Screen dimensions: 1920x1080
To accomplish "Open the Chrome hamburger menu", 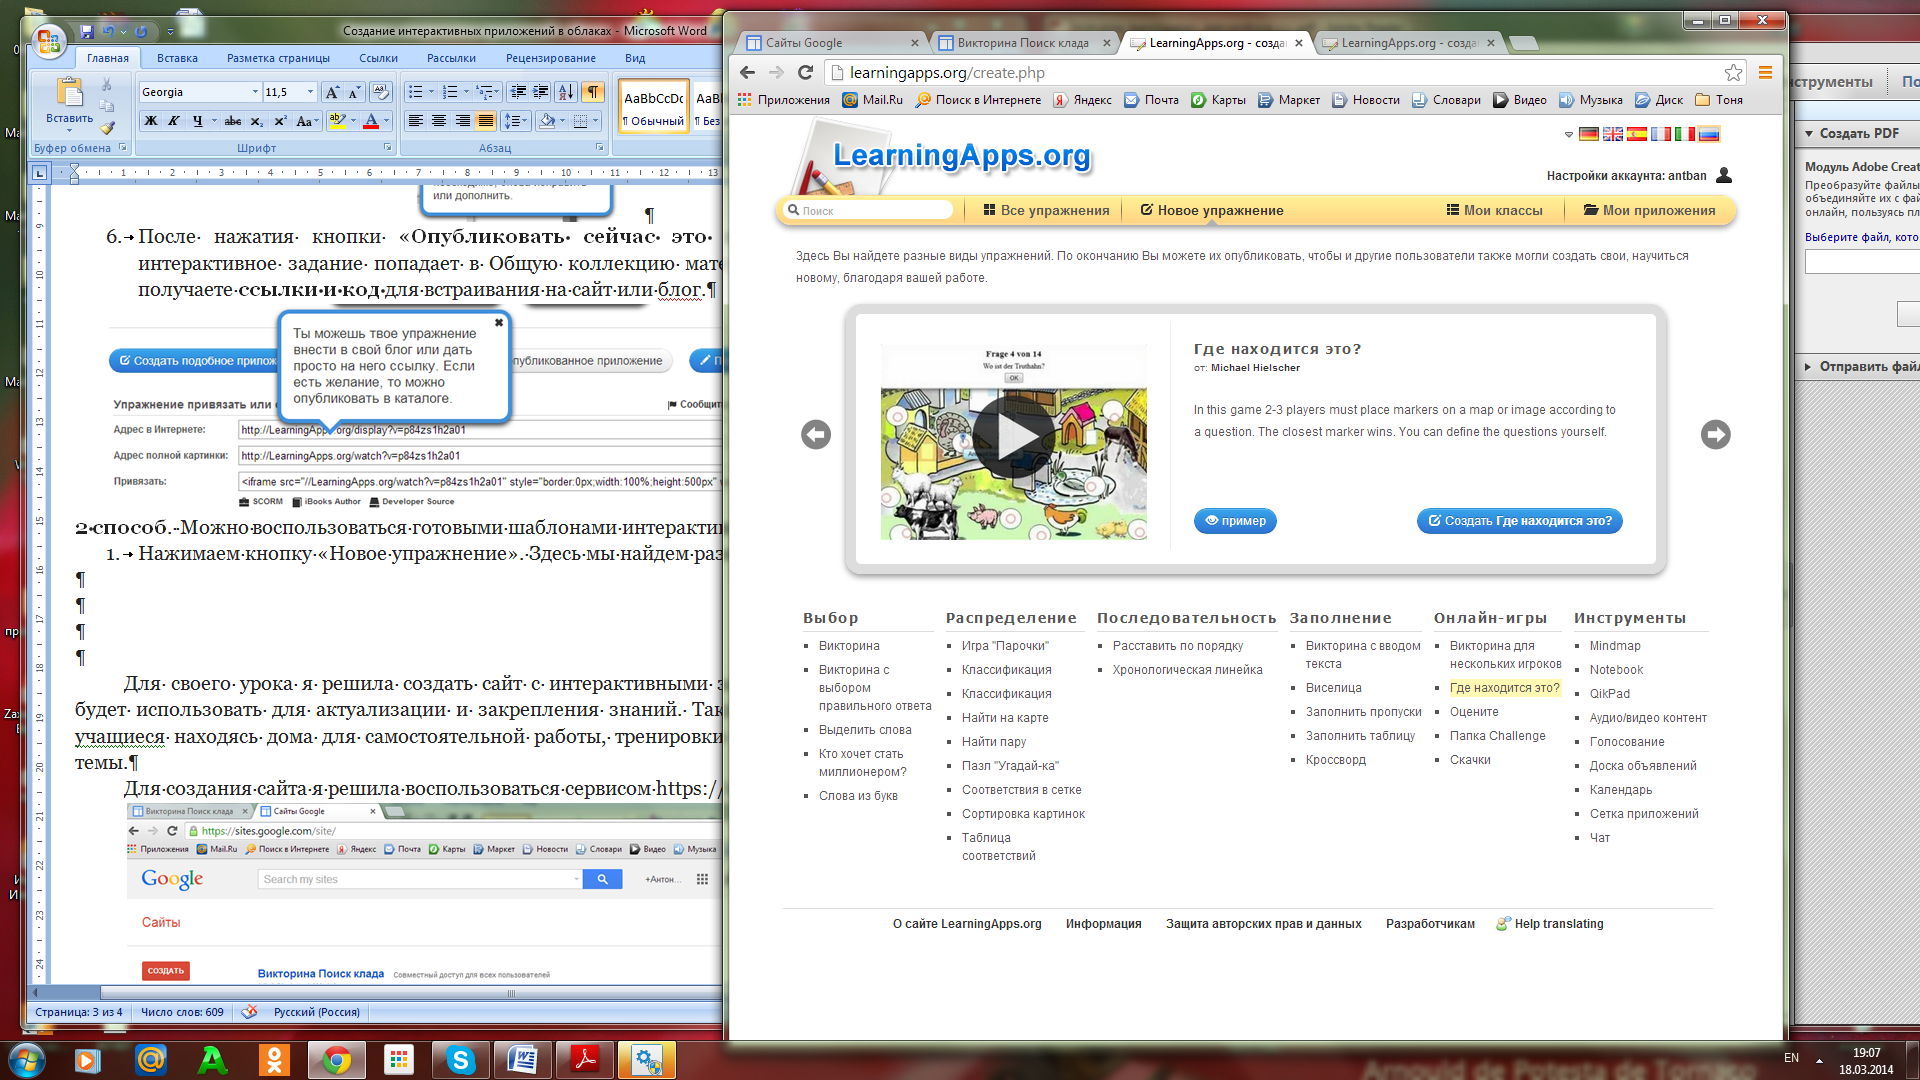I will tap(1765, 72).
